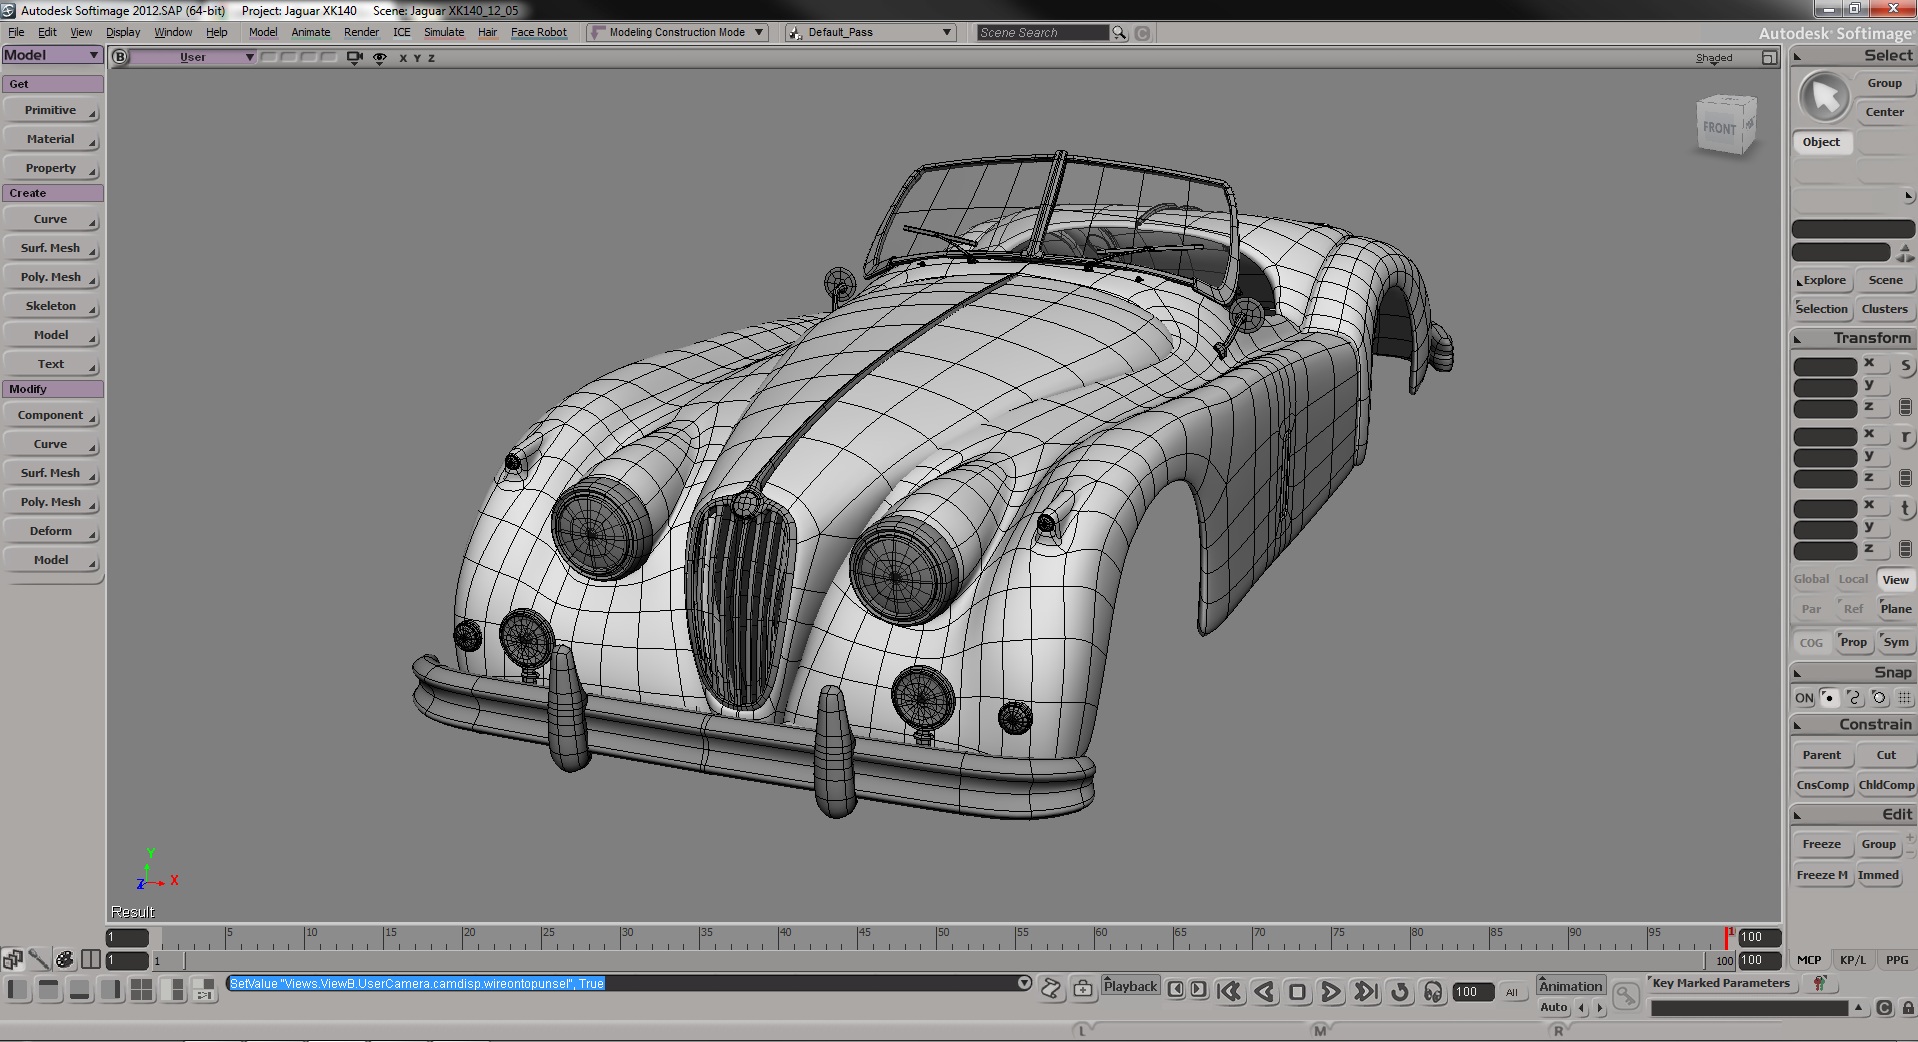Image resolution: width=1918 pixels, height=1042 pixels.
Task: Click the Freeze button
Action: tap(1821, 844)
